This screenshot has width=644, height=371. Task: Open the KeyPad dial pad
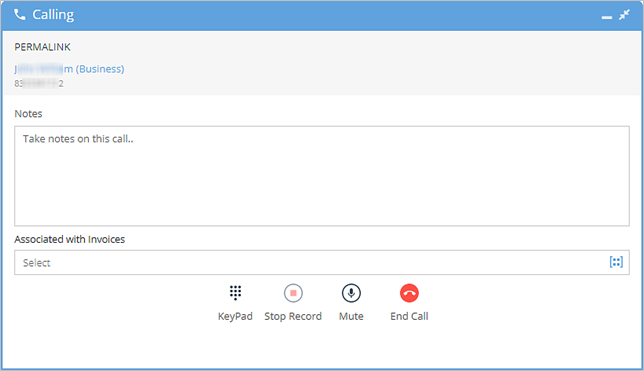tap(235, 293)
